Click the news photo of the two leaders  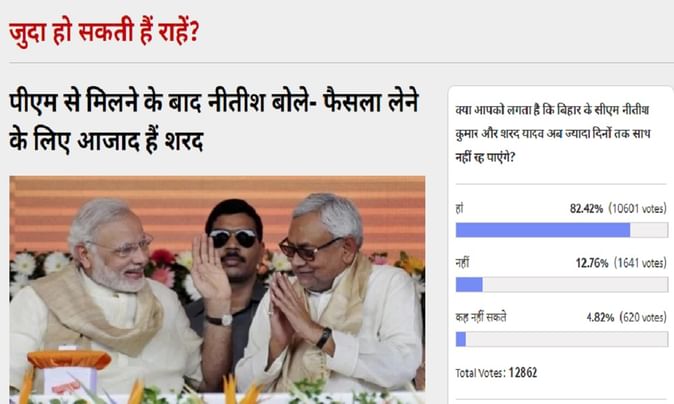(218, 290)
